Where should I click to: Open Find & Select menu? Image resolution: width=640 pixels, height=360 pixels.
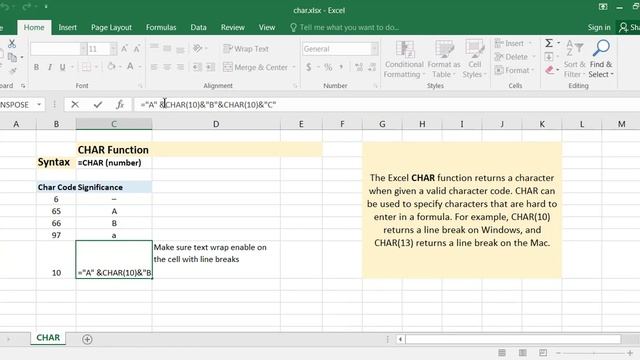point(601,59)
